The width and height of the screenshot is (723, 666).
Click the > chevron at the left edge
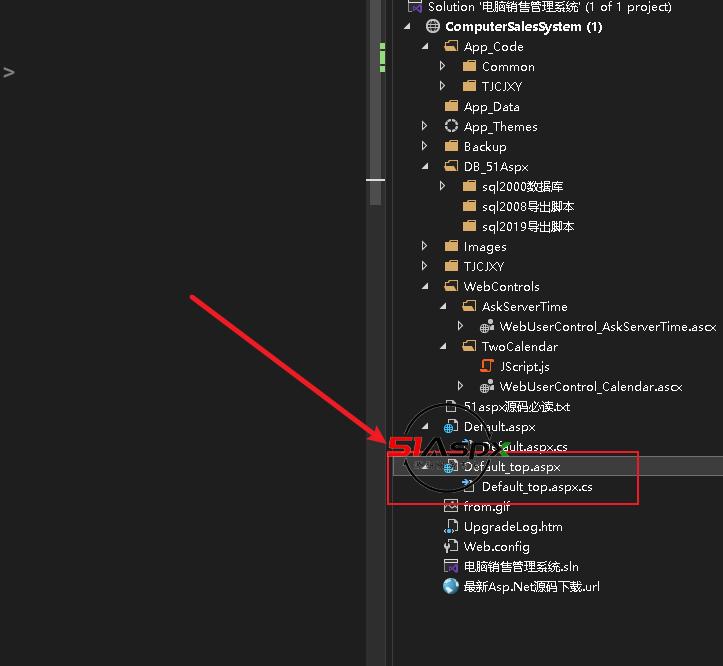pyautogui.click(x=9, y=72)
